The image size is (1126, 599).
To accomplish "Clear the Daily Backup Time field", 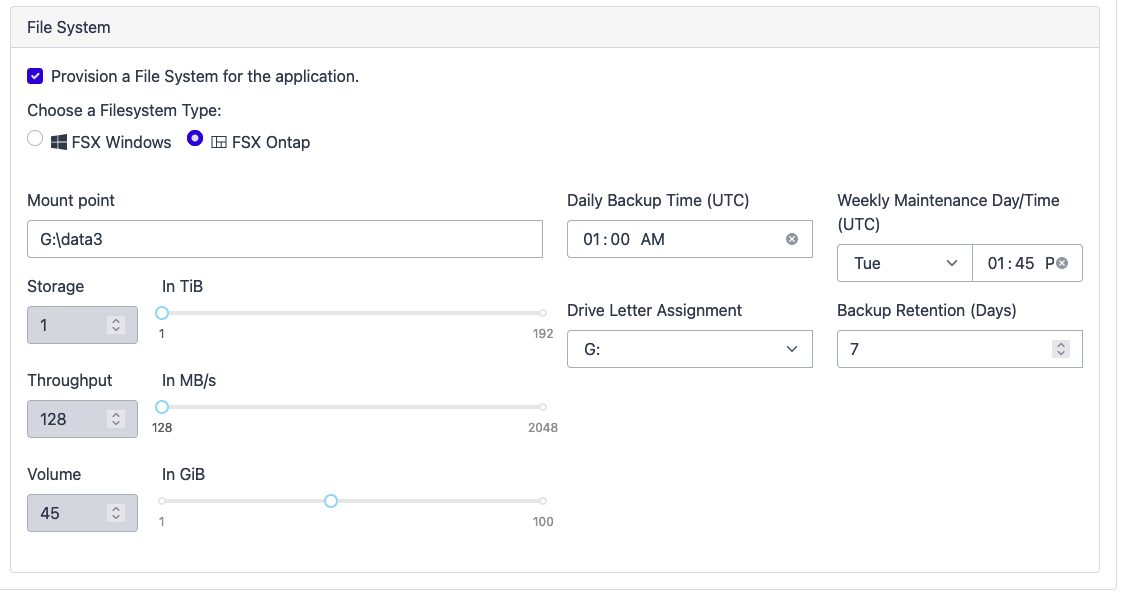I will tap(792, 239).
